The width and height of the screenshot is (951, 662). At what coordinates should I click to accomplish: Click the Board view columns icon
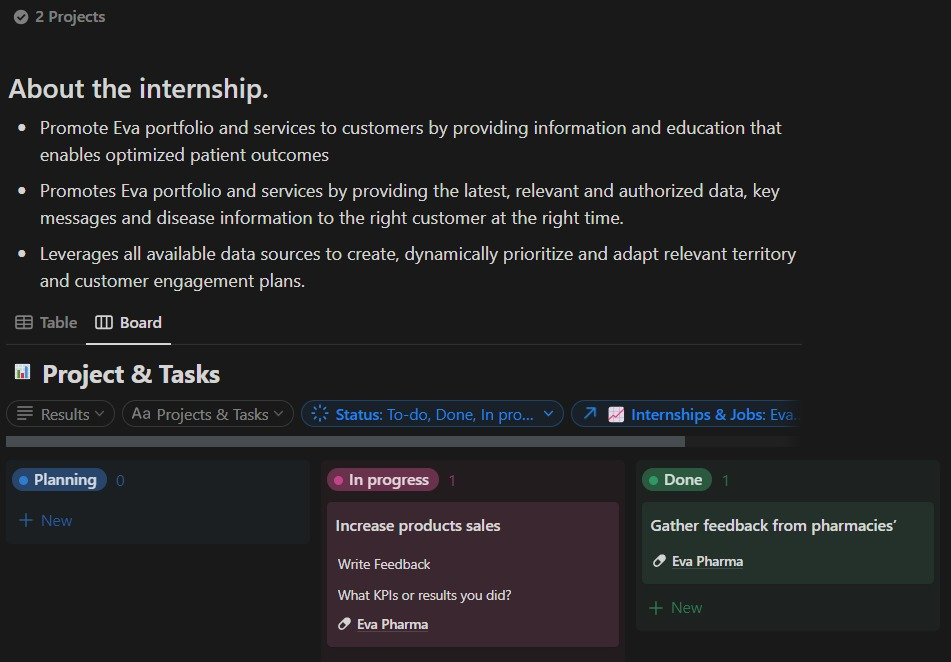click(104, 322)
